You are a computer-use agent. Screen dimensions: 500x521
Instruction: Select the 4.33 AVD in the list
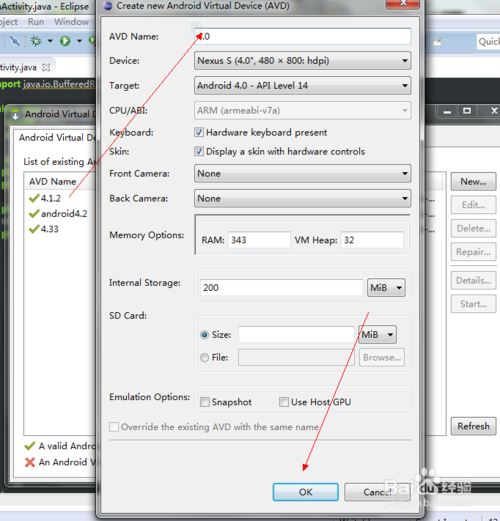(49, 229)
